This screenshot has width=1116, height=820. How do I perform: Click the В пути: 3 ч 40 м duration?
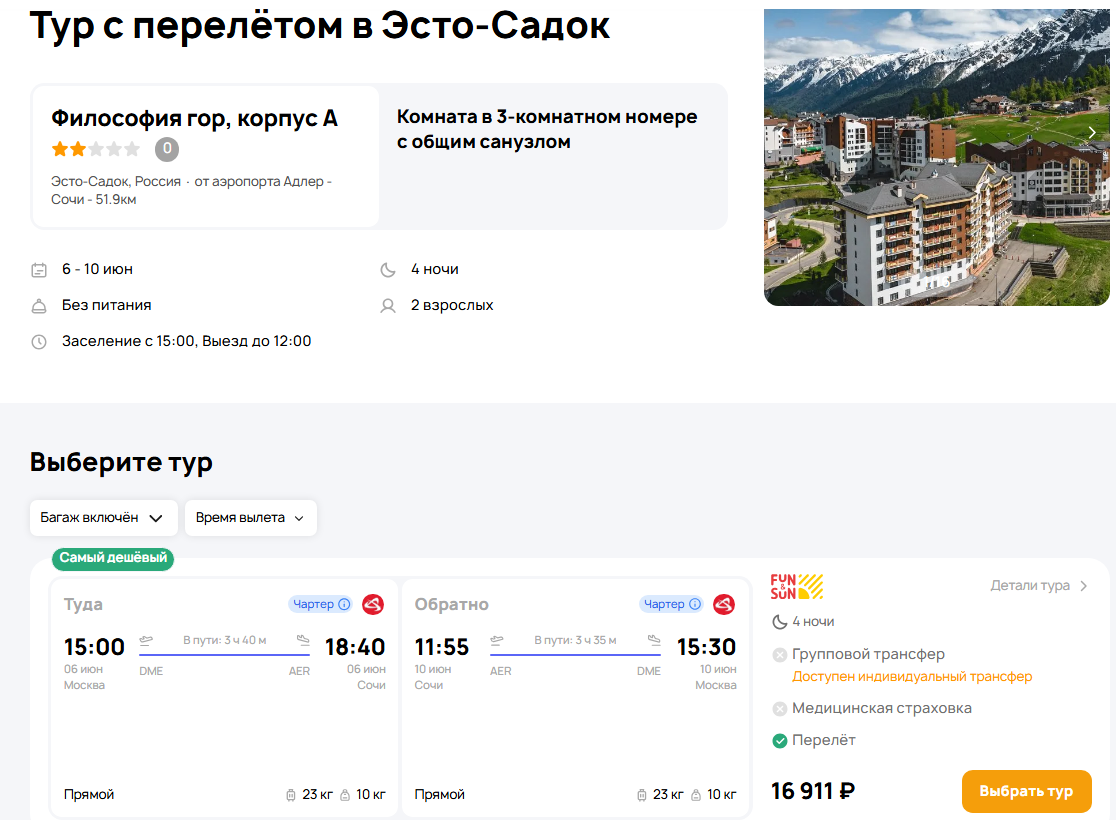click(224, 640)
